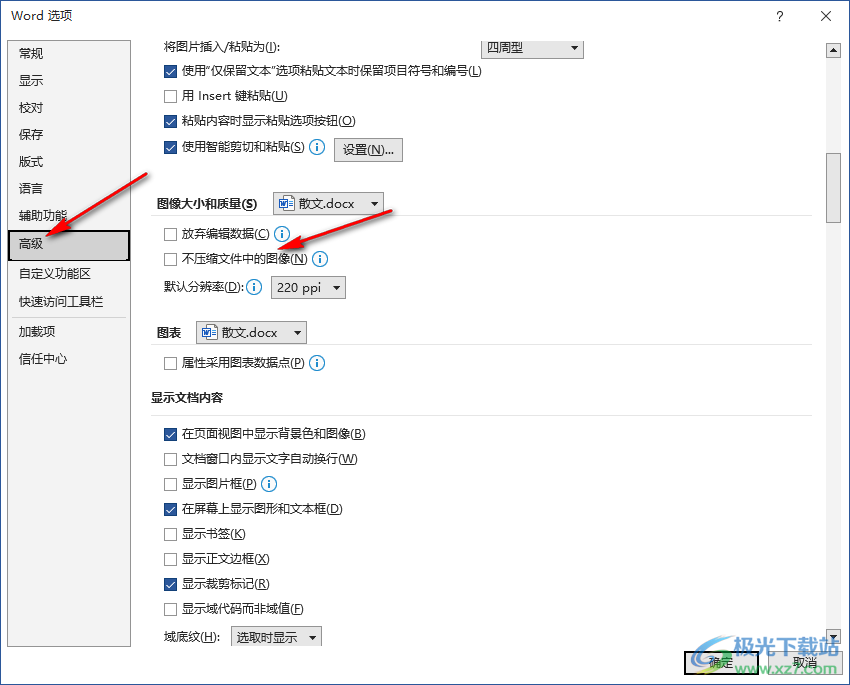Screen dimensions: 850x685
Task: Toggle 使用"仅保留文本"选项粘贴文本时保留项目符号和编号 checkbox
Action: [170, 71]
